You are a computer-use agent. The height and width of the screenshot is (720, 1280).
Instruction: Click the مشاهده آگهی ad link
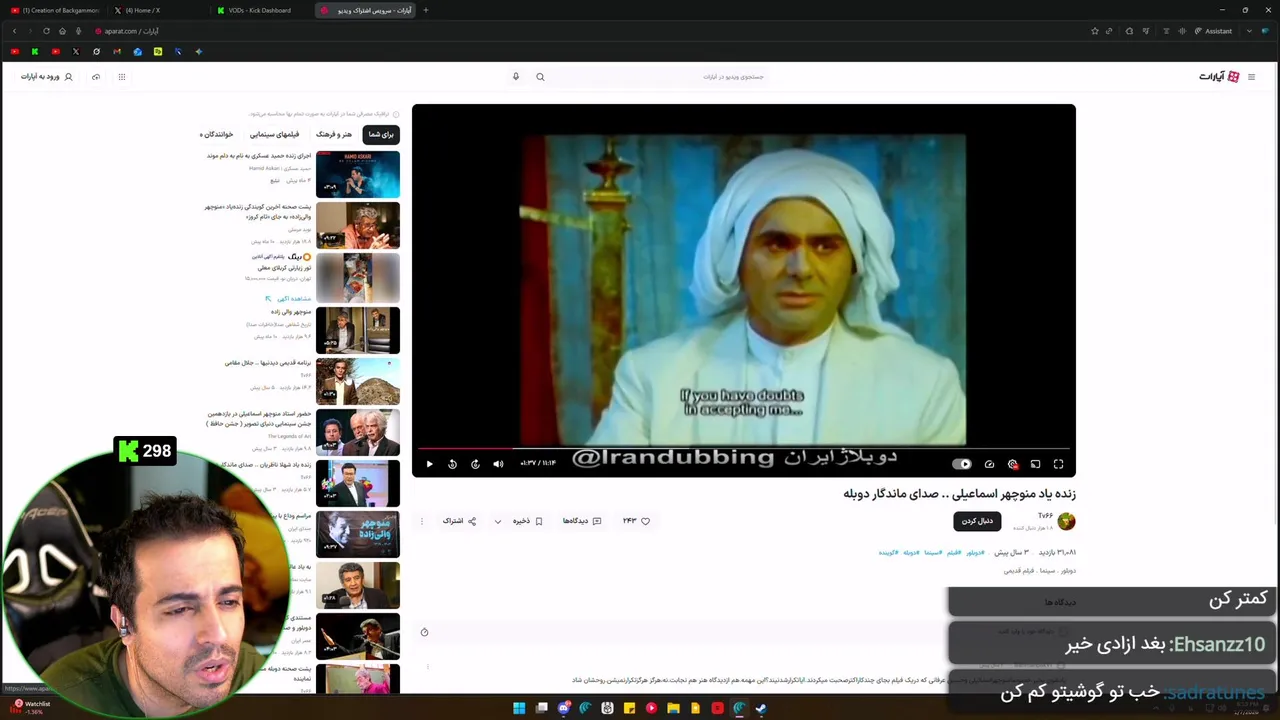[x=288, y=298]
